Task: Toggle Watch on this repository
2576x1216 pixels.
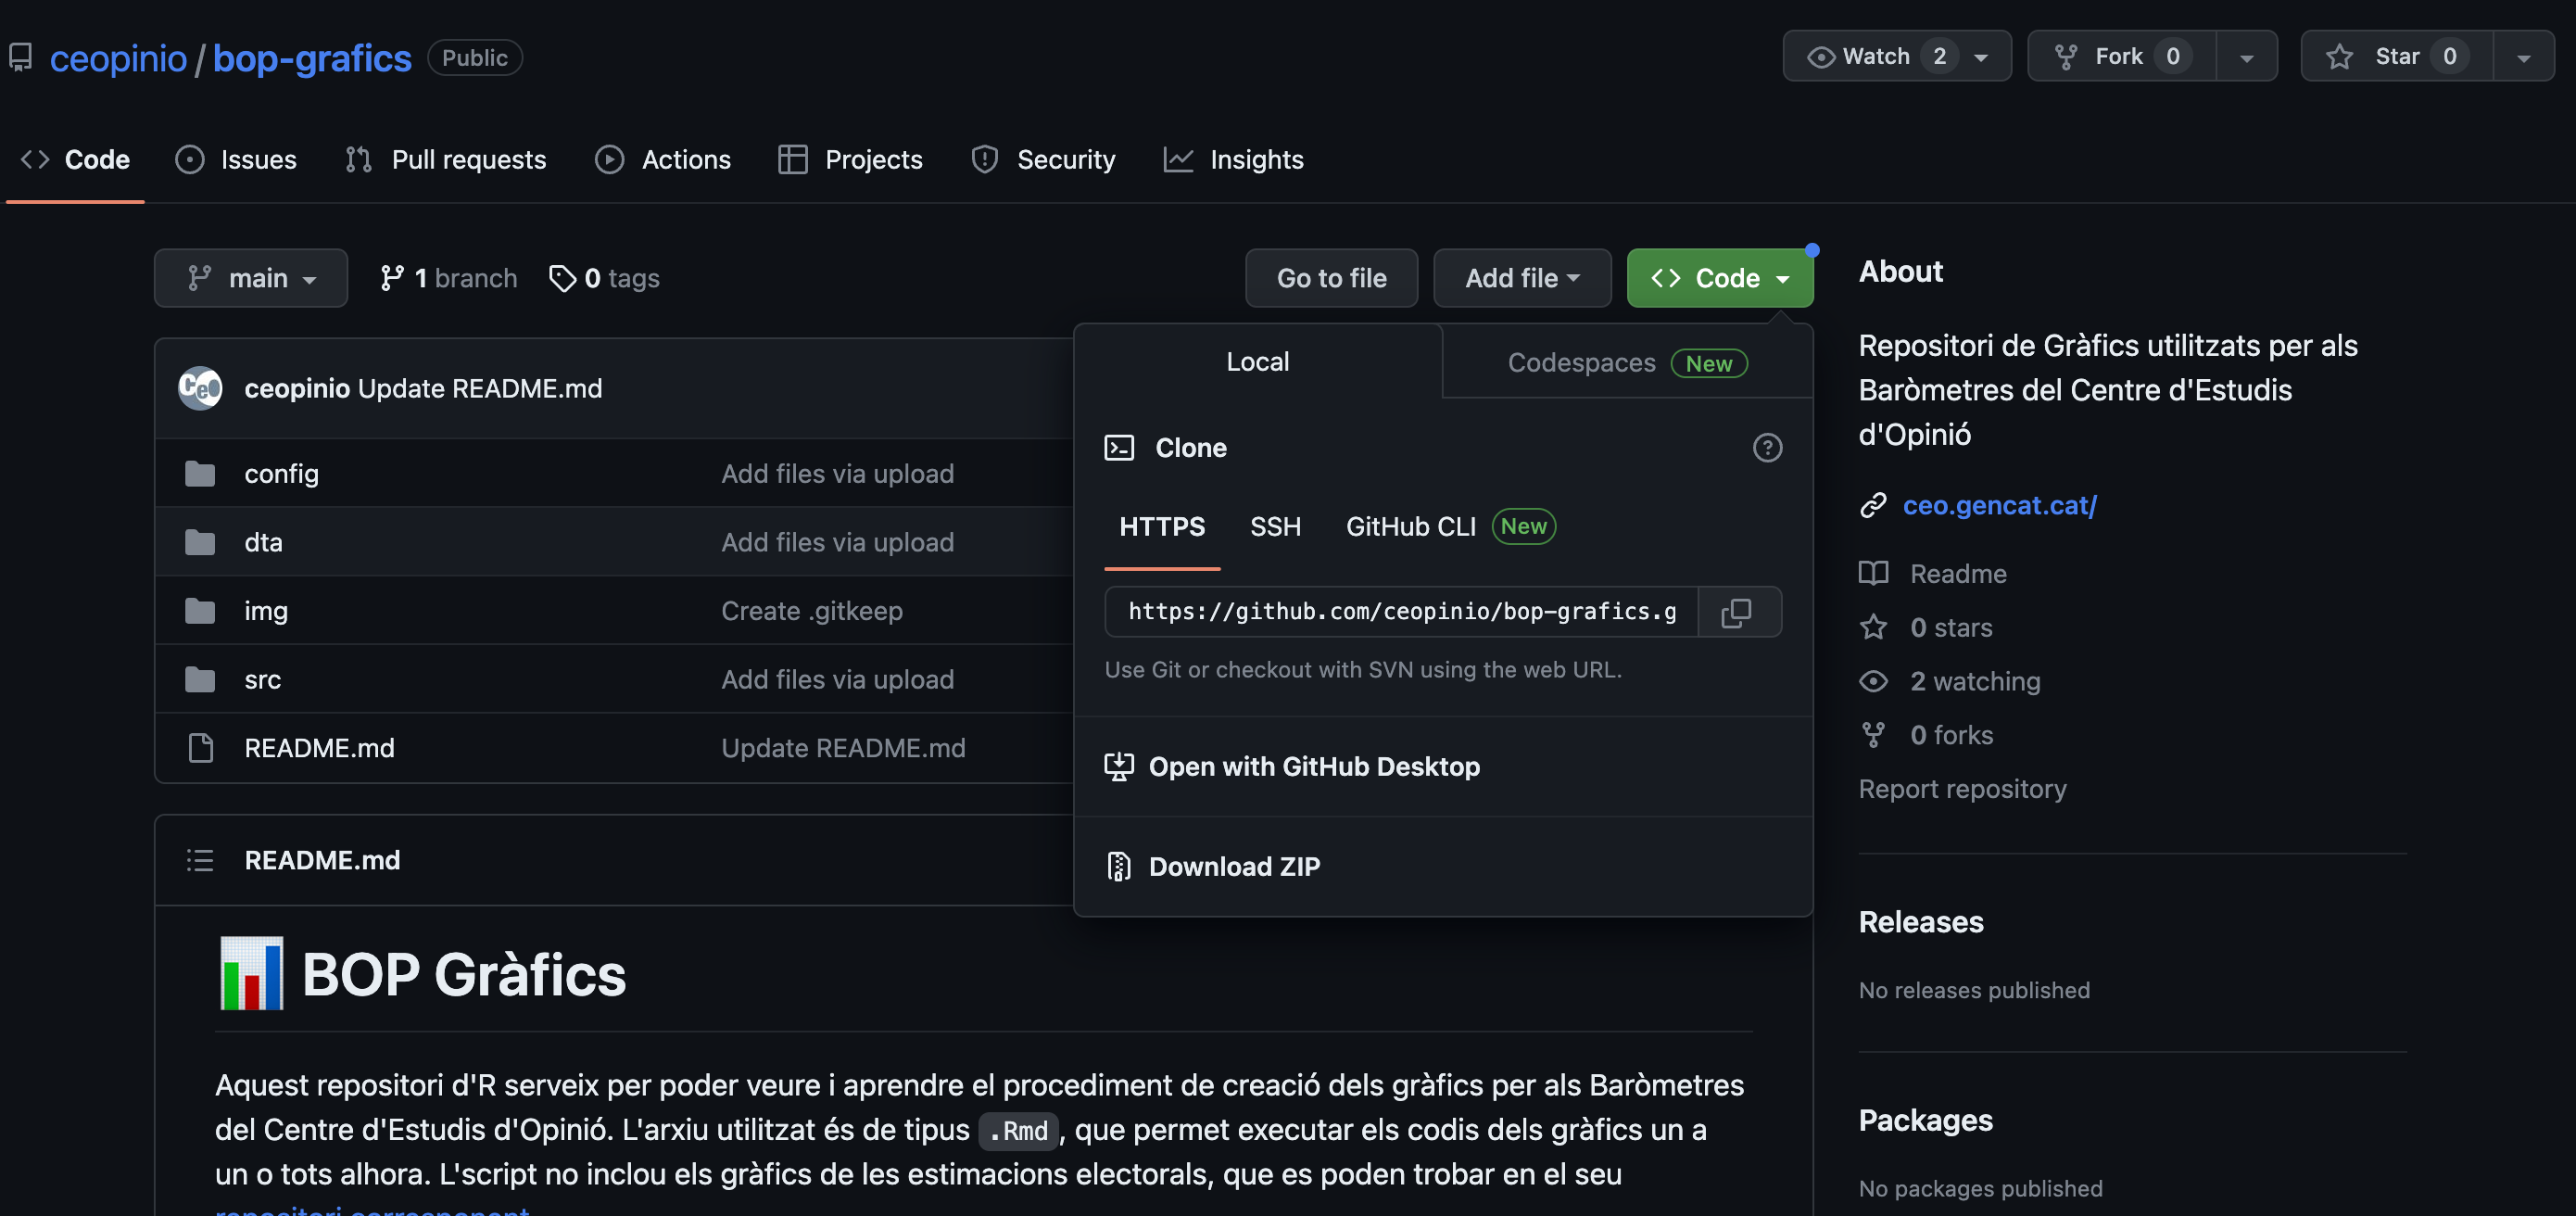Action: pyautogui.click(x=1876, y=57)
